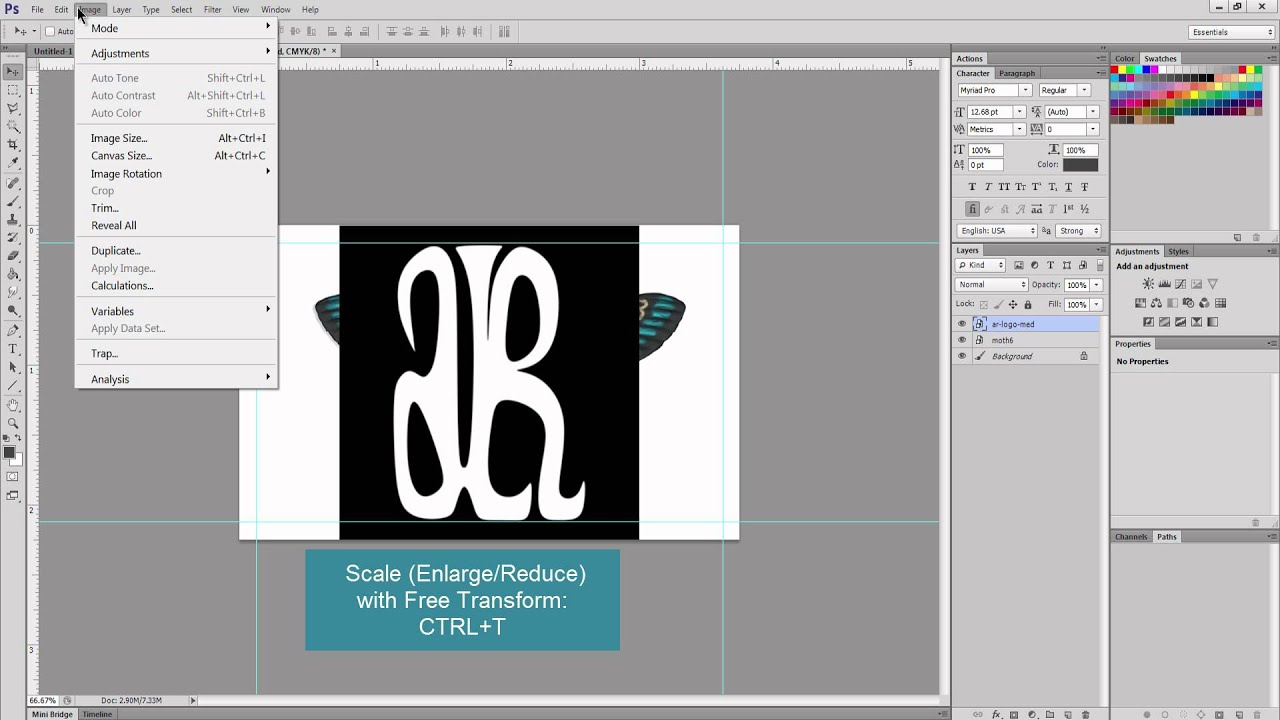Choose Trim... from Image menu
1280x720 pixels.
tap(175, 208)
